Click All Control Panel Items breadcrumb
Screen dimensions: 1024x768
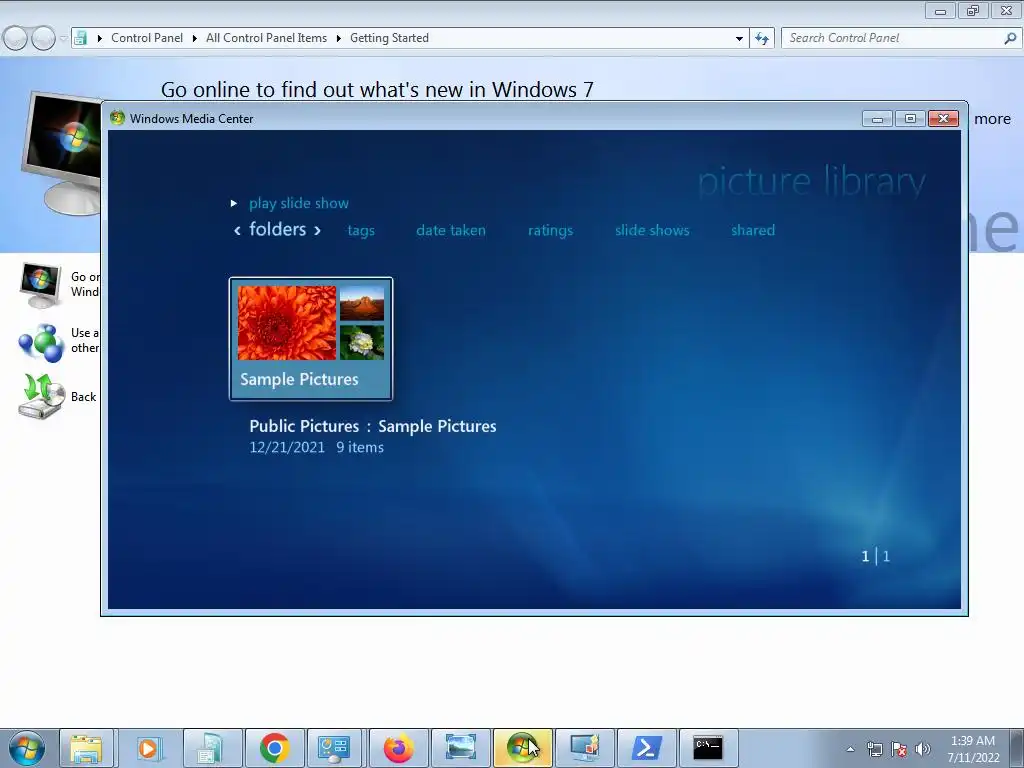point(266,38)
